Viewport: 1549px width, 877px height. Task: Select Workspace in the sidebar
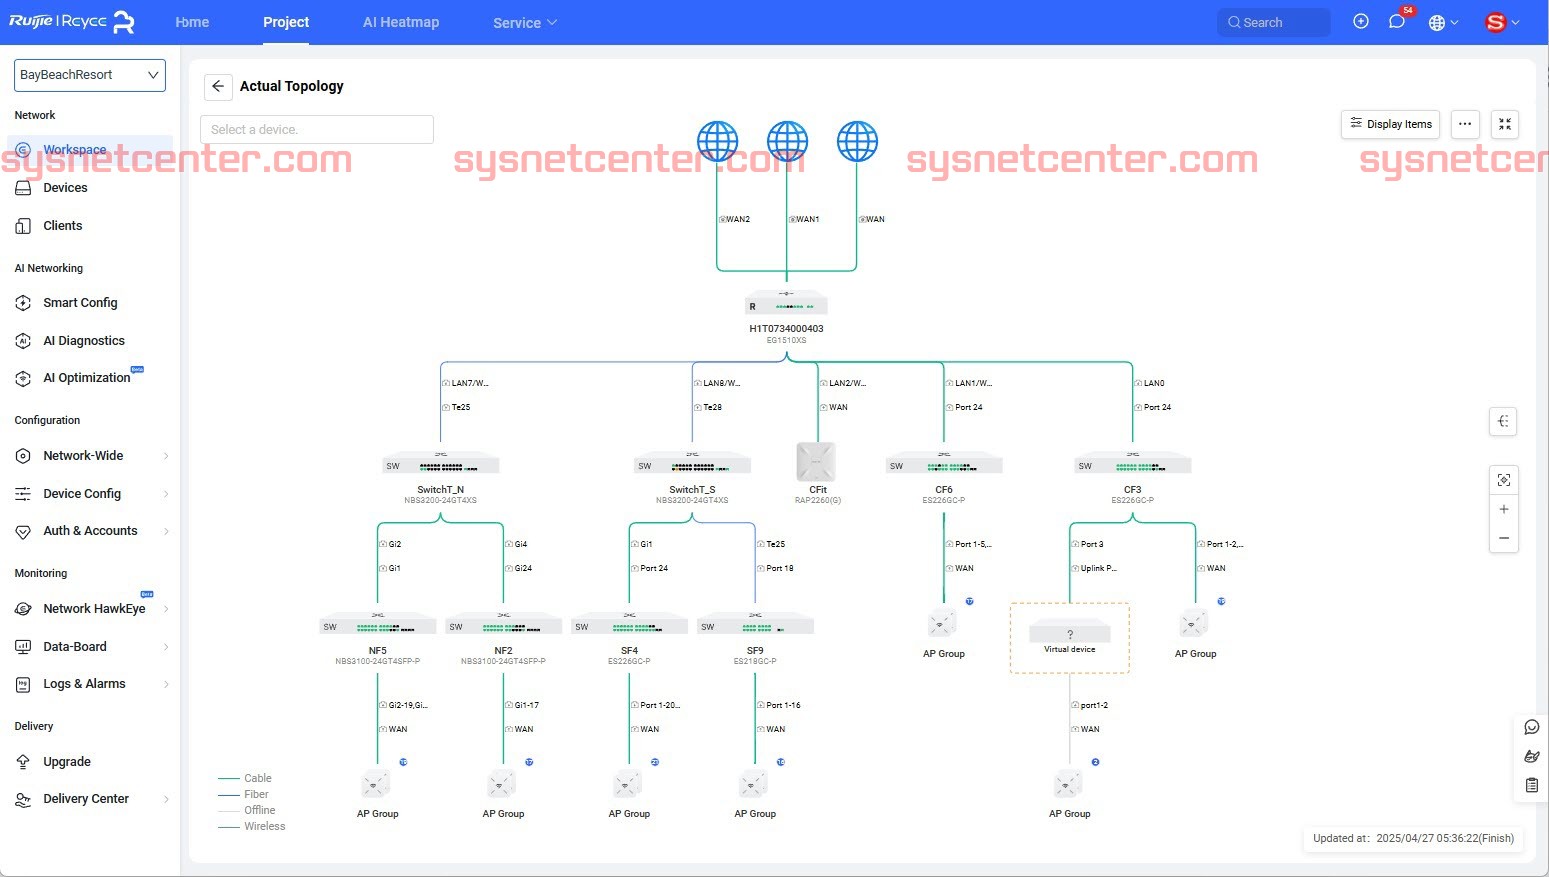click(x=90, y=150)
